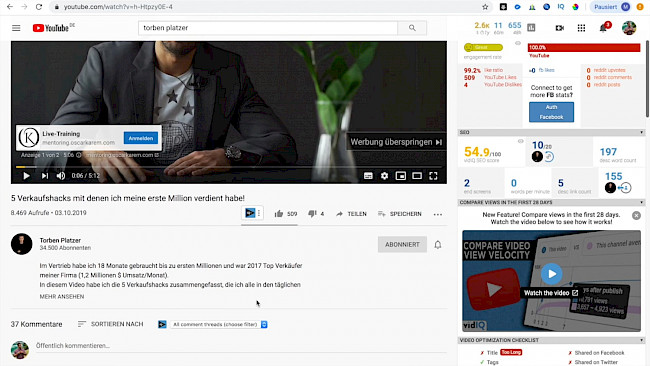Switch to miniplayer mode
Viewport: 650px width, 366px height.
pos(400,176)
